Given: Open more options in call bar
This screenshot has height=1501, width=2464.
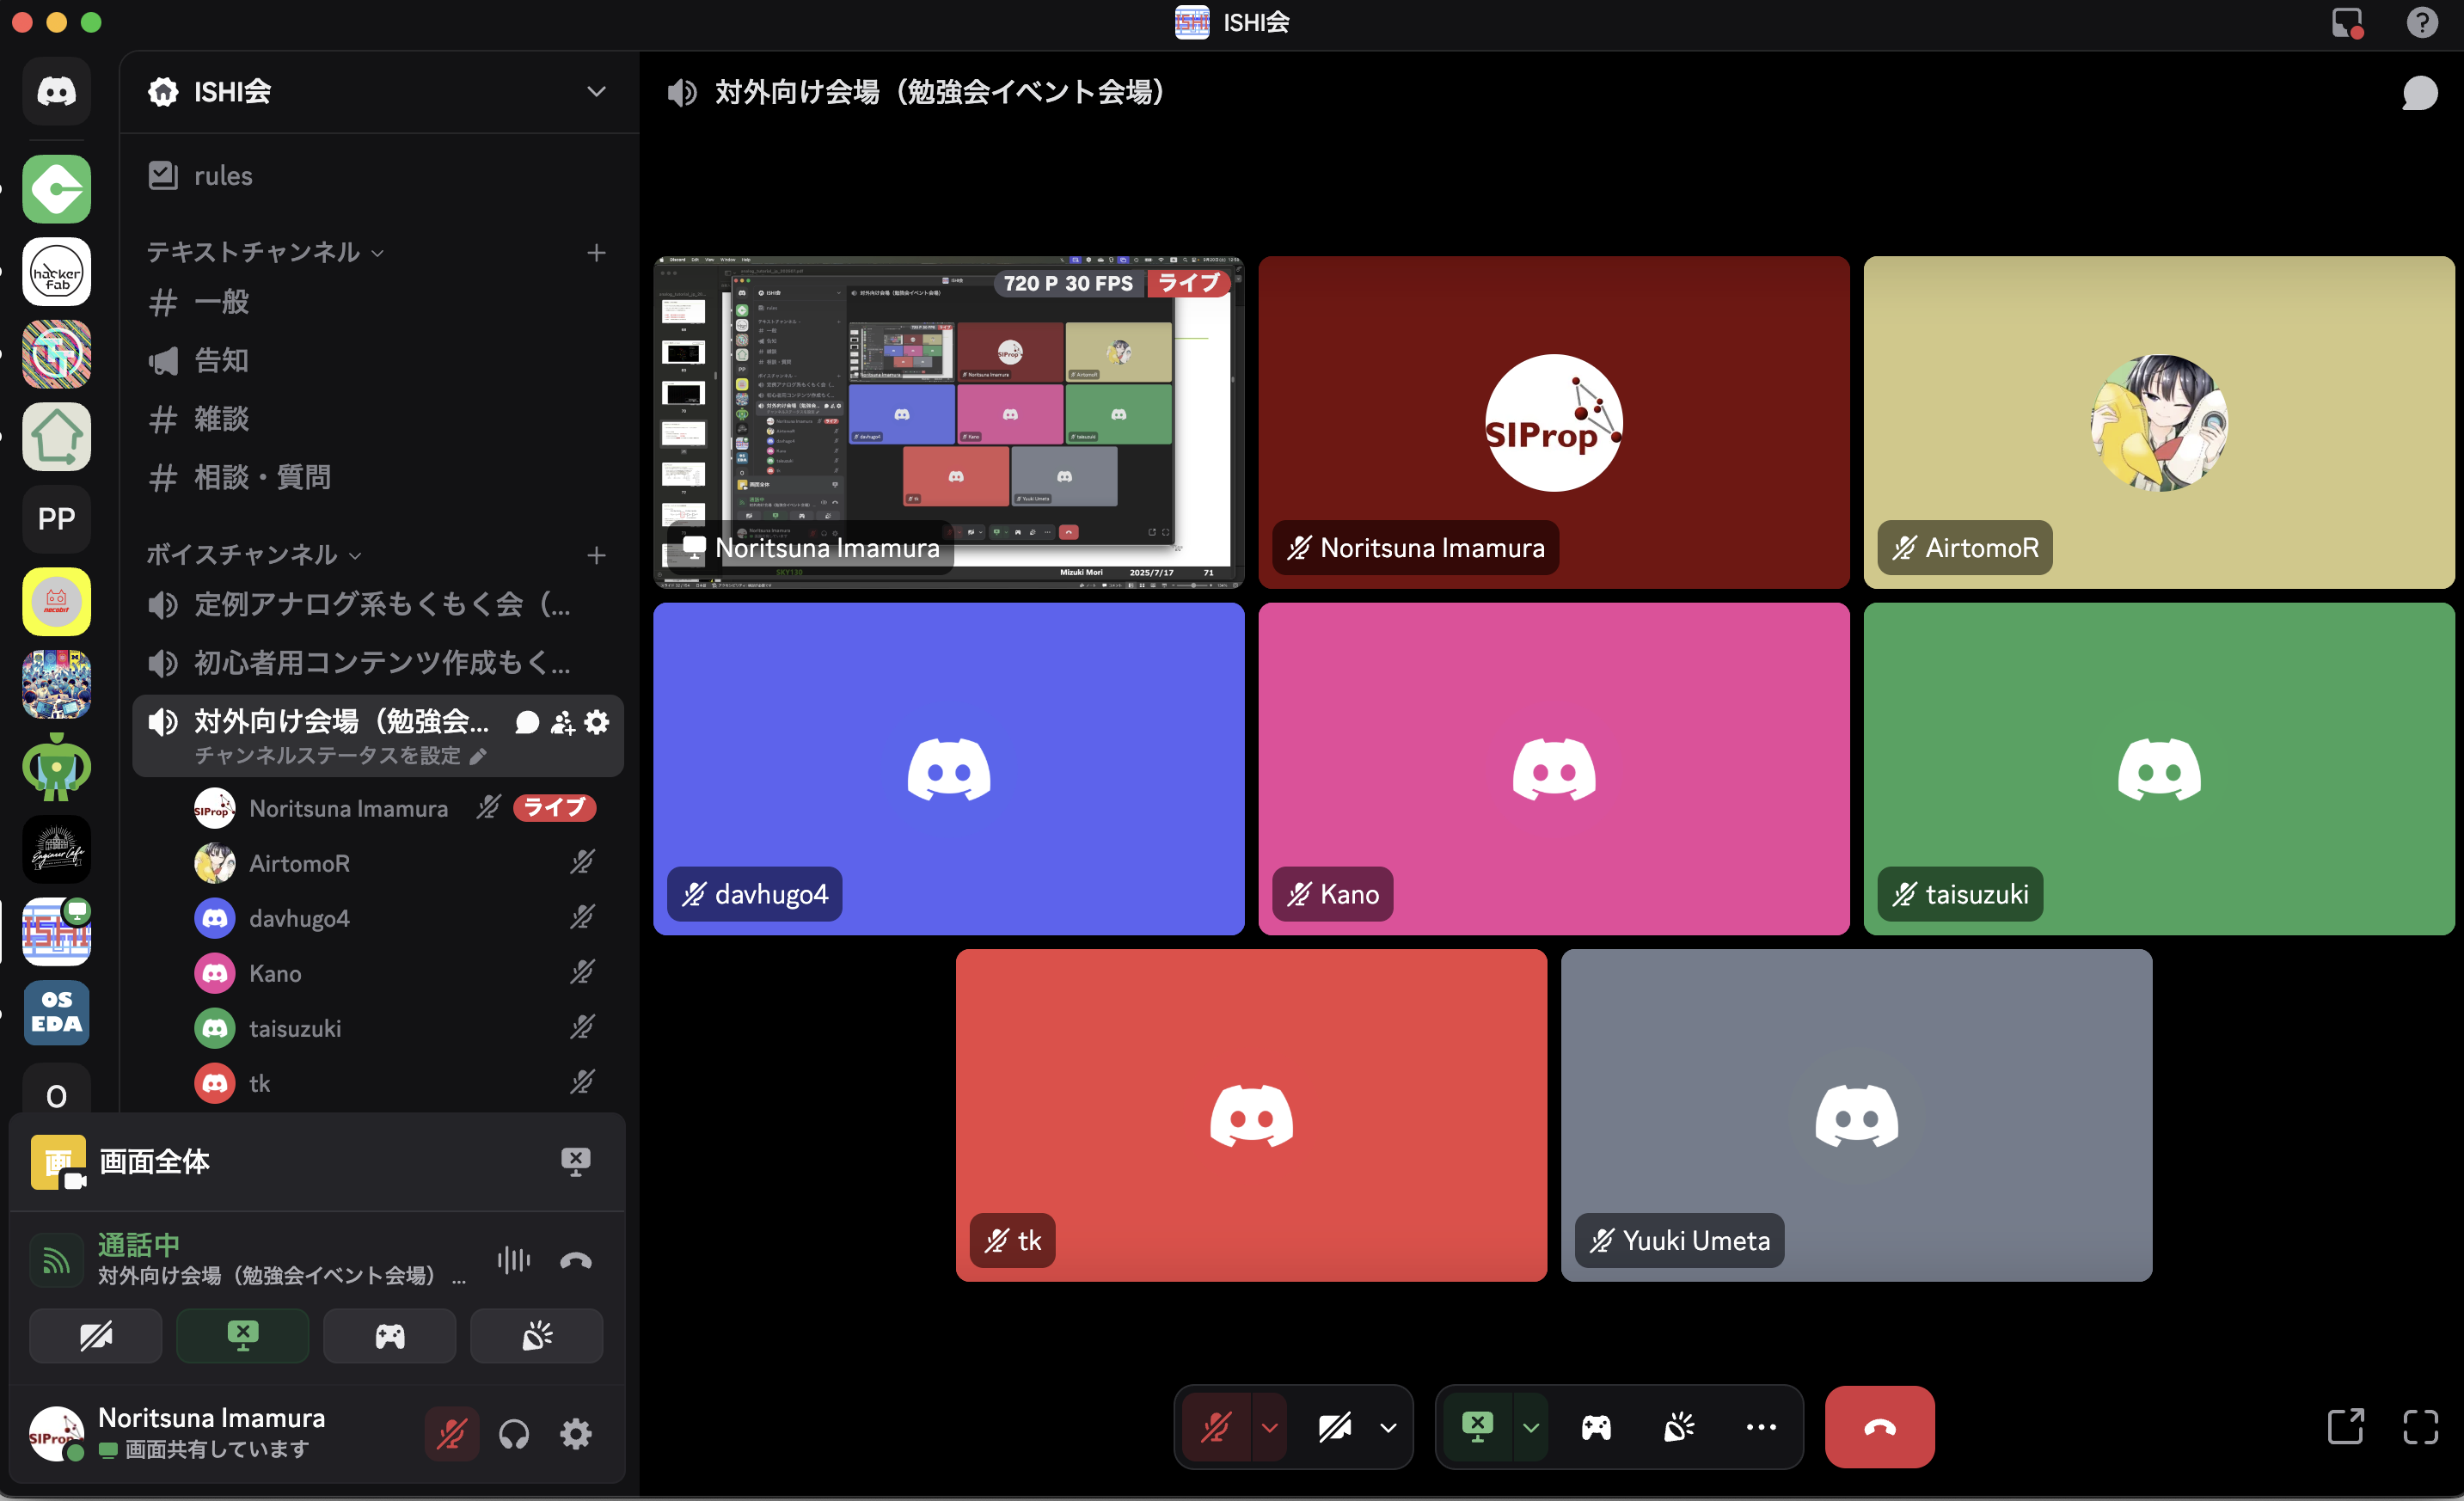Looking at the screenshot, I should coord(1761,1427).
